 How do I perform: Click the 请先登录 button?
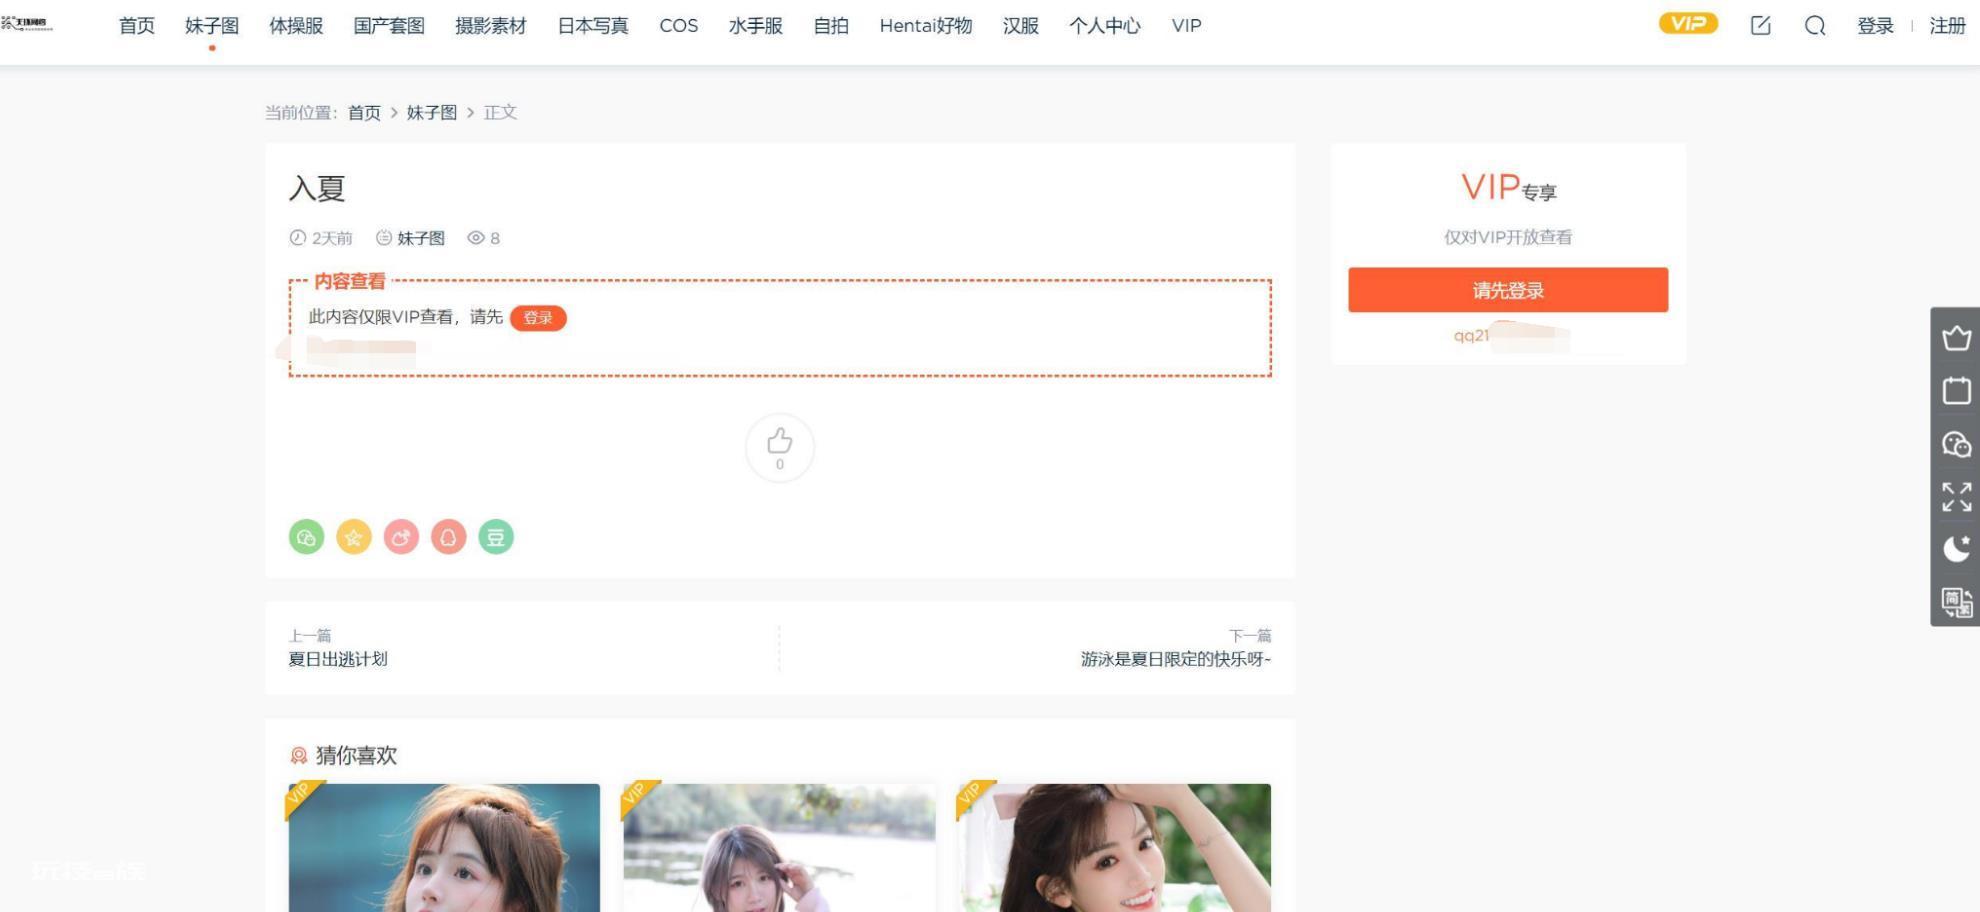pos(1508,290)
